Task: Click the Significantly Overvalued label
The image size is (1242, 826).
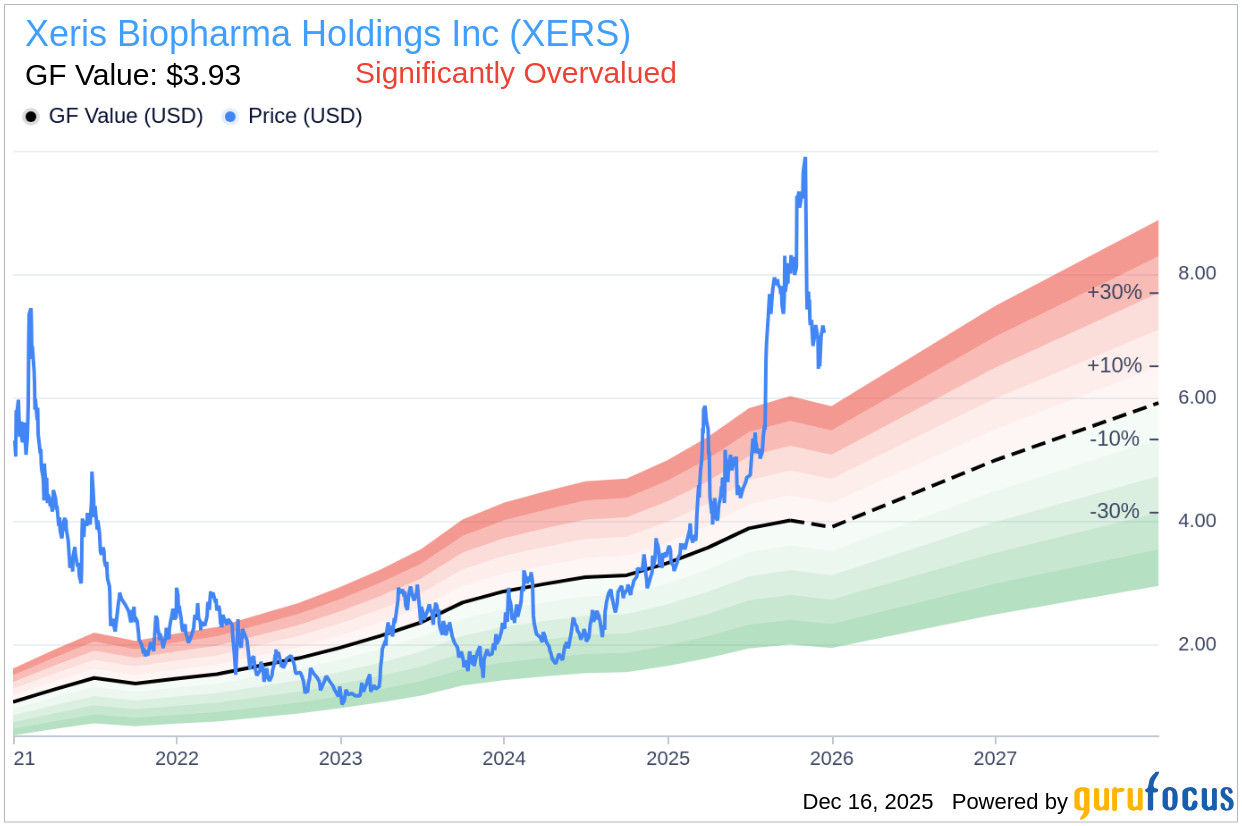Action: coord(515,73)
